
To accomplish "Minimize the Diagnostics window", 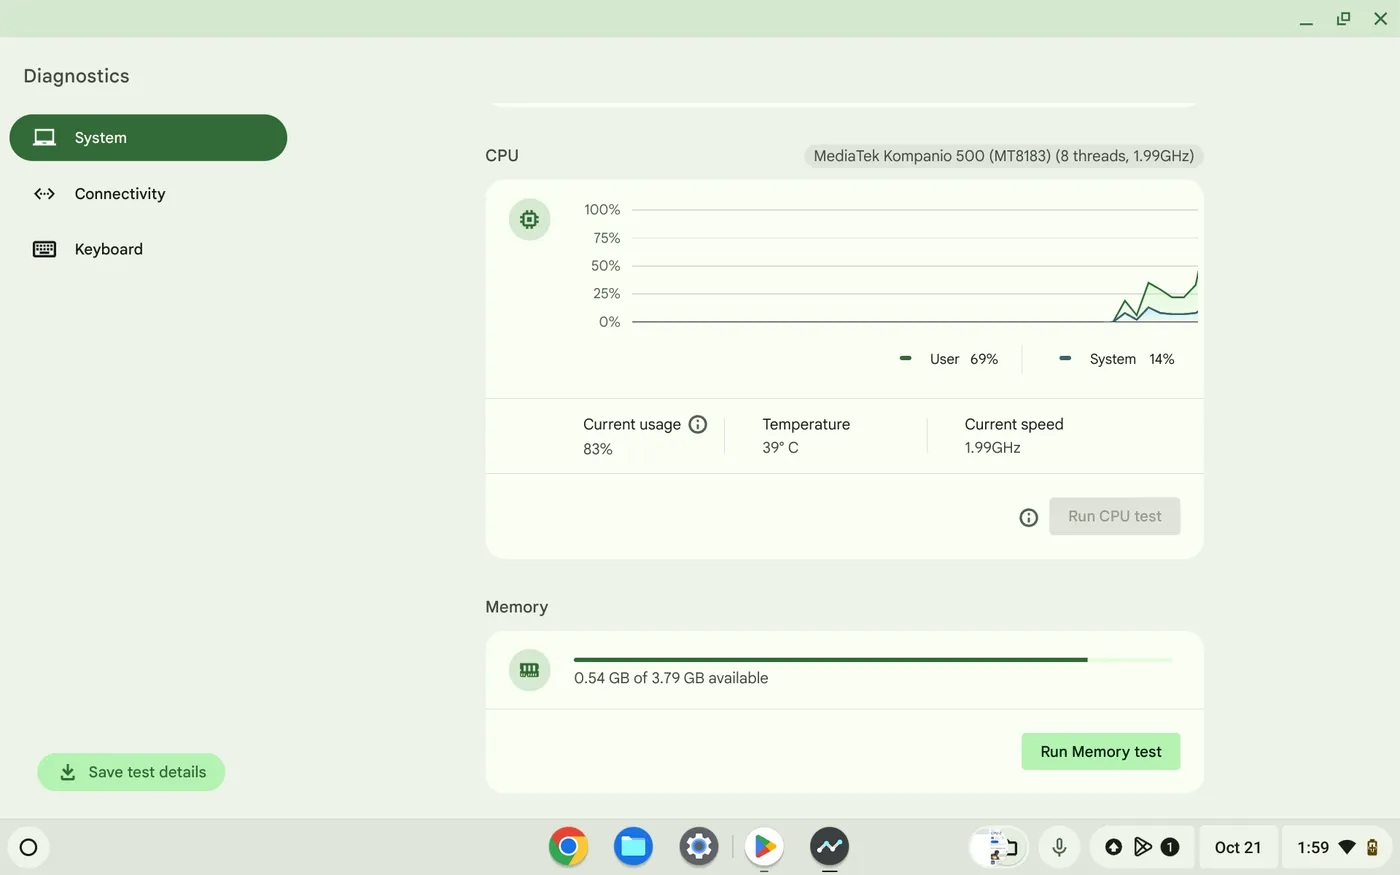I will 1306,19.
